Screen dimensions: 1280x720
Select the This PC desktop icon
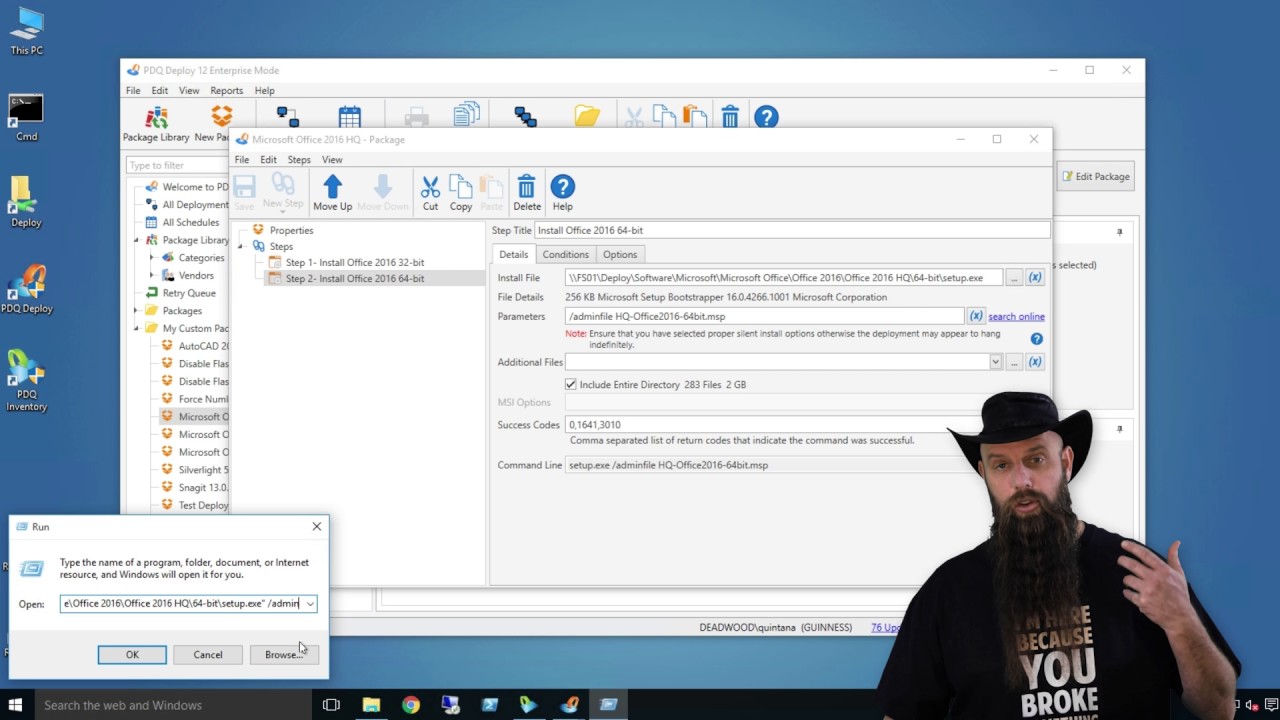point(26,31)
